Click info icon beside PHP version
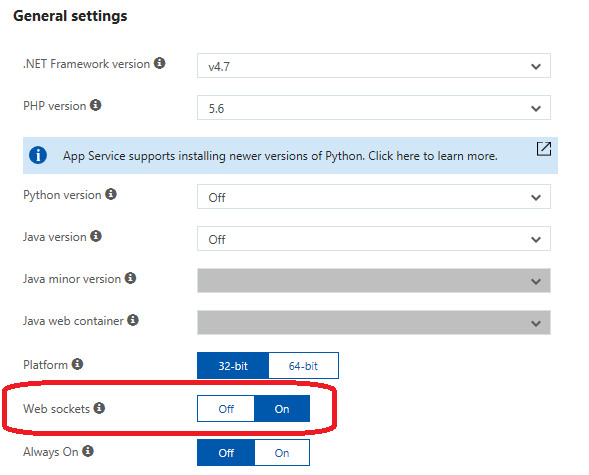 [96, 105]
